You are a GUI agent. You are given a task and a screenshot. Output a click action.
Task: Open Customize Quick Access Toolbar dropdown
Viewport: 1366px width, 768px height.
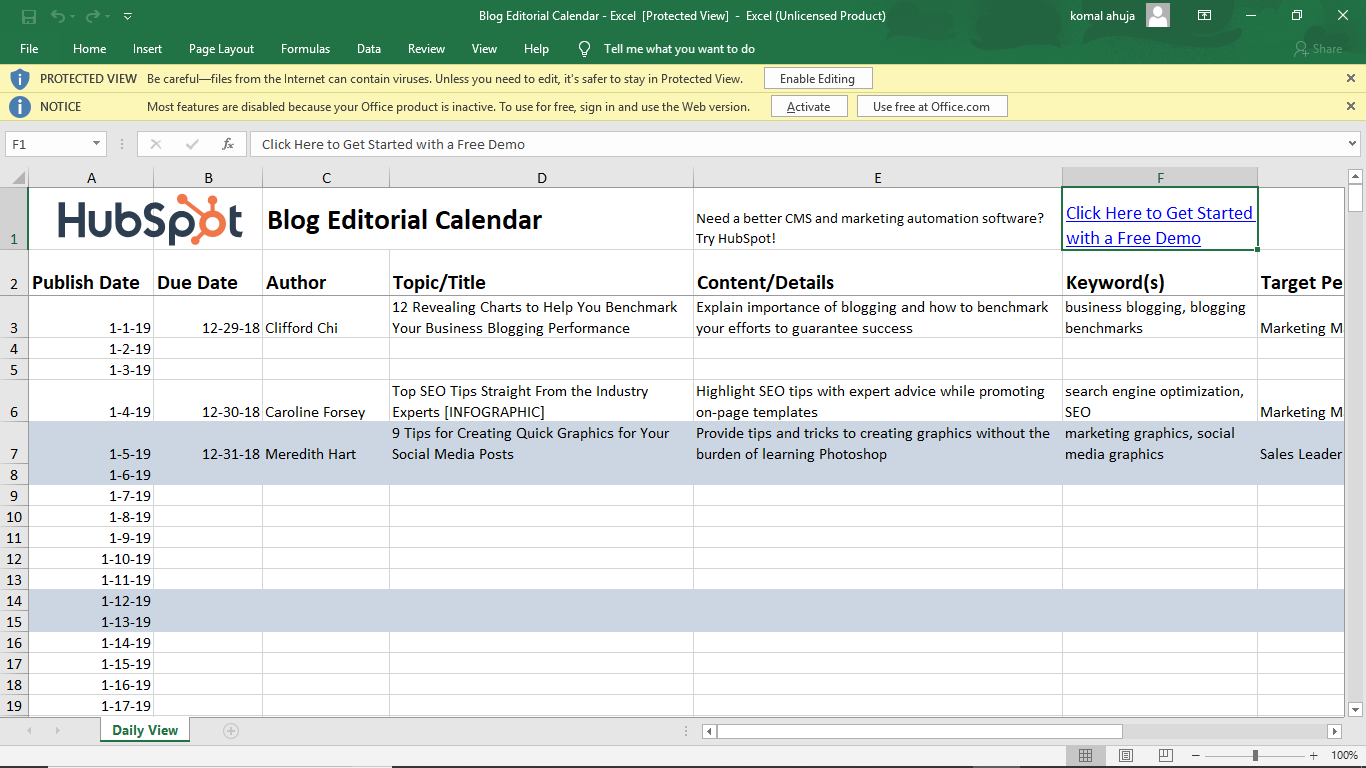[x=127, y=16]
